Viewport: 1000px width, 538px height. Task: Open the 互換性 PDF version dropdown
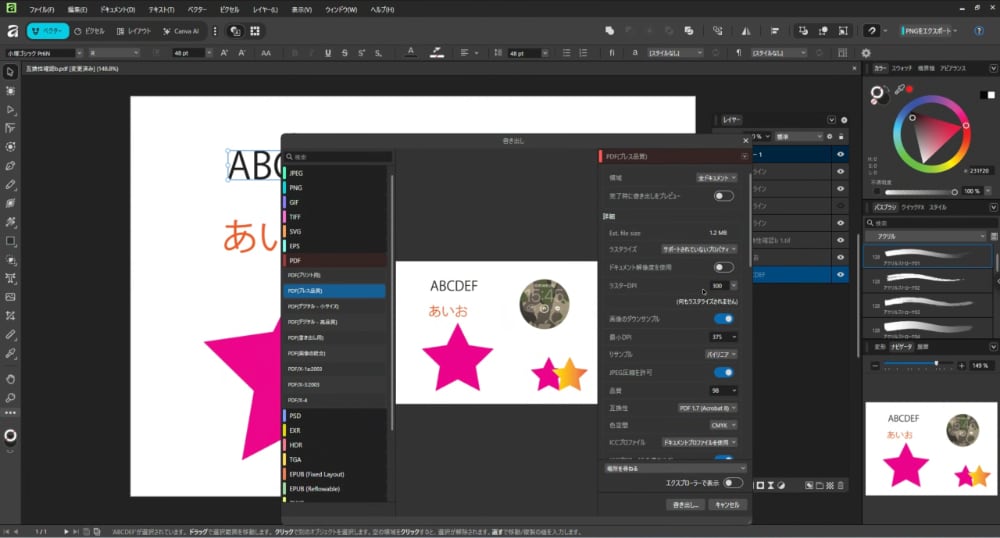tap(708, 408)
